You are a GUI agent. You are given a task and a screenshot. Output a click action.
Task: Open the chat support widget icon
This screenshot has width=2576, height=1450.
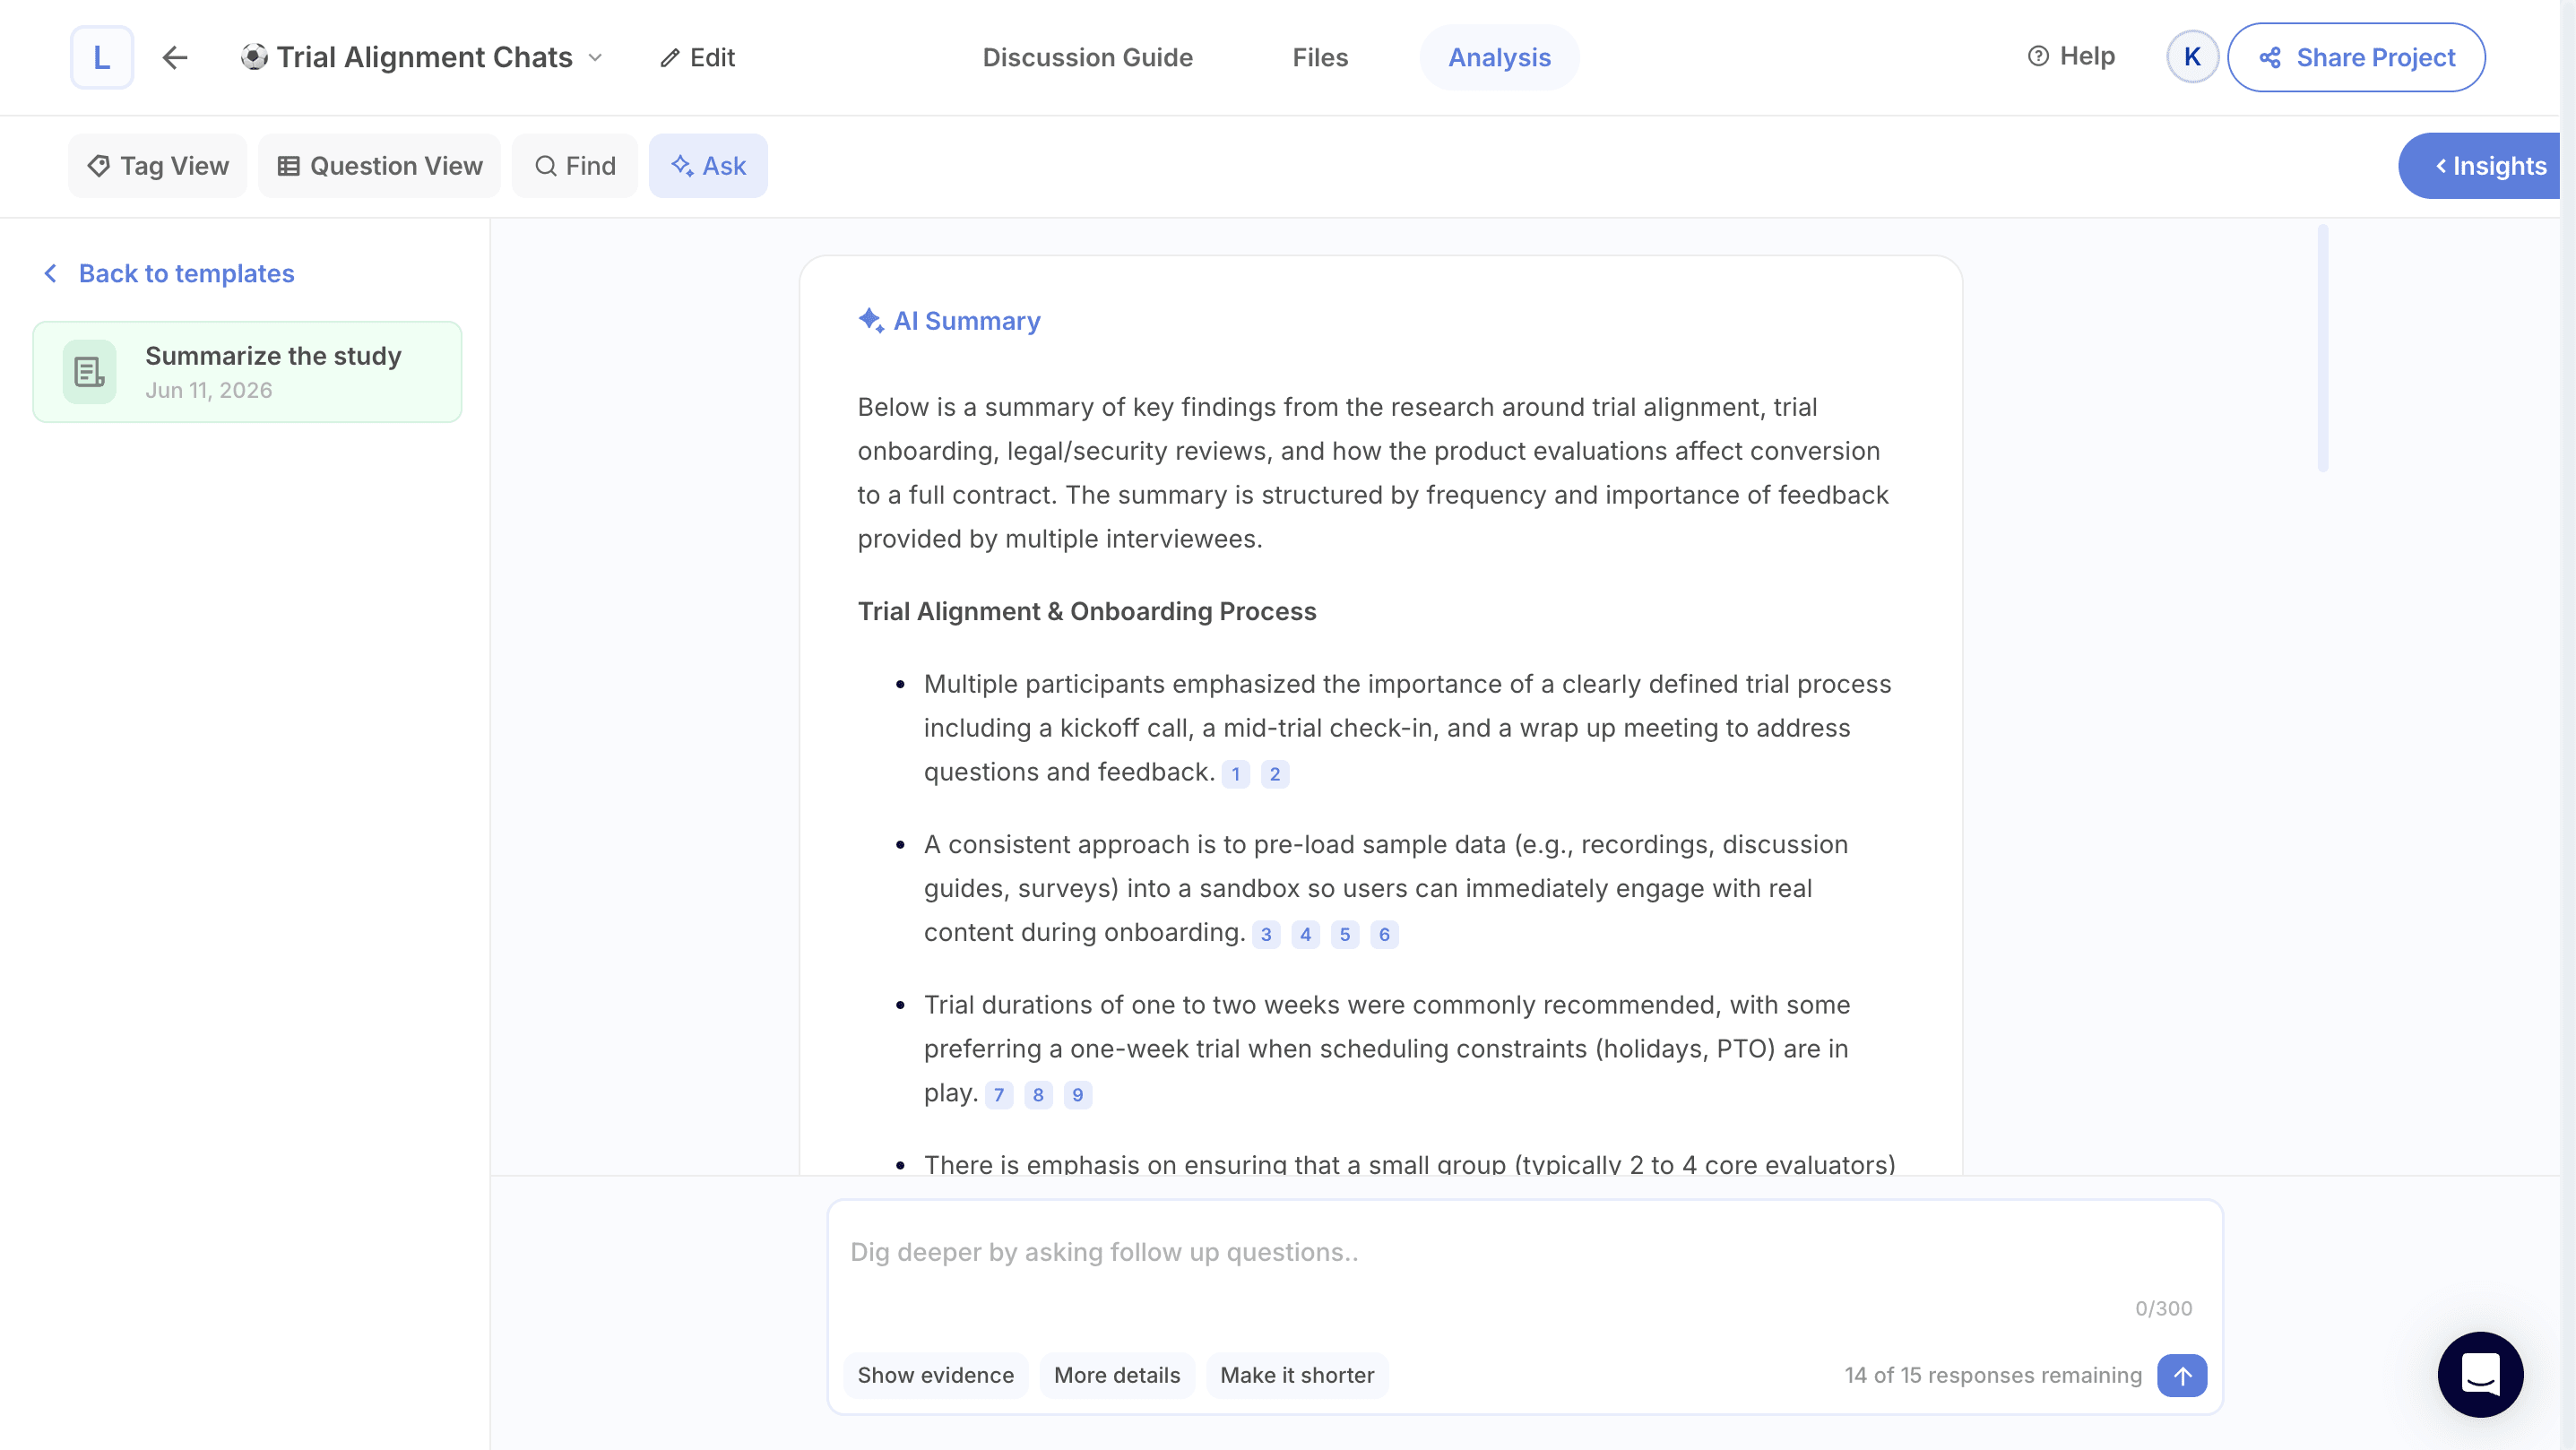coord(2480,1374)
